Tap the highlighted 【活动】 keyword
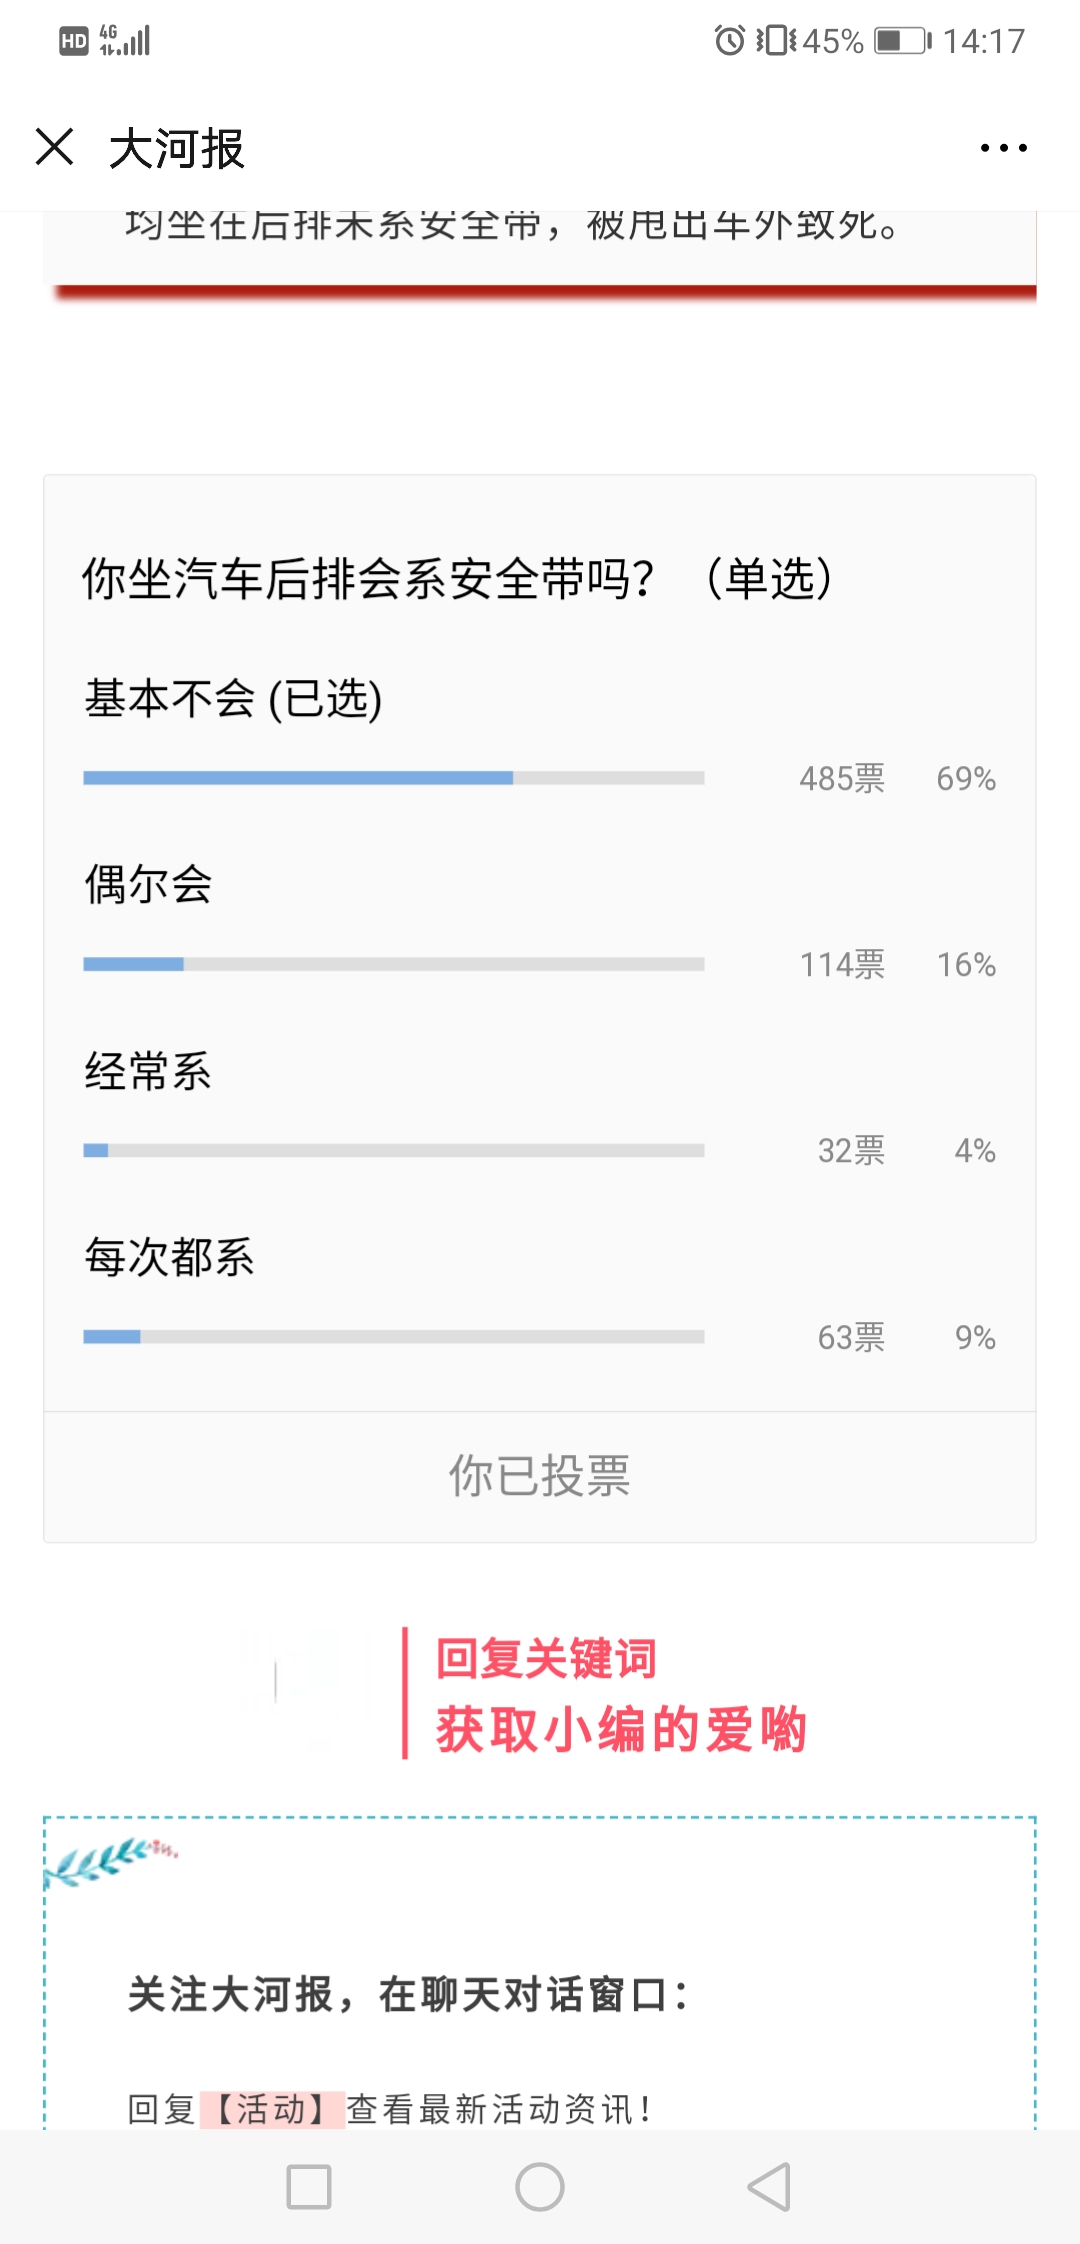 pyautogui.click(x=272, y=2109)
